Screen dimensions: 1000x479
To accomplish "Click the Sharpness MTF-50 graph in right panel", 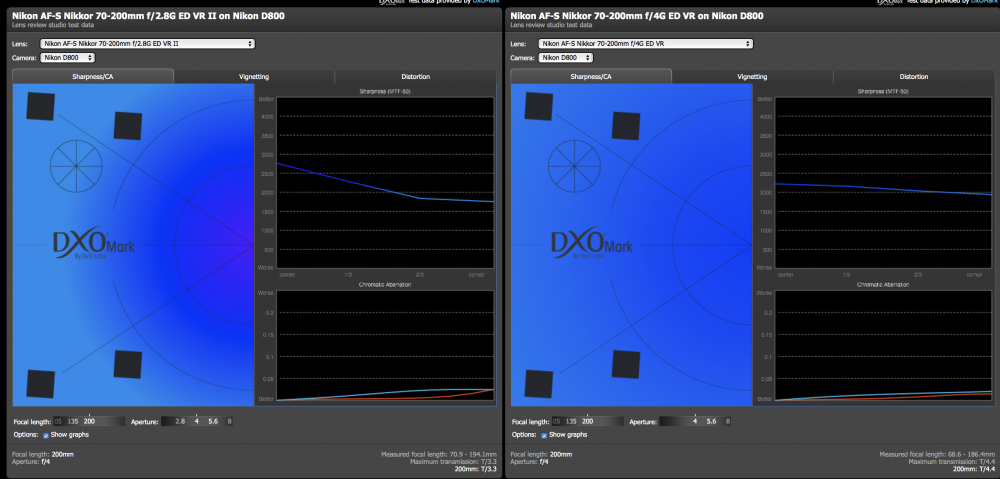I will [883, 182].
